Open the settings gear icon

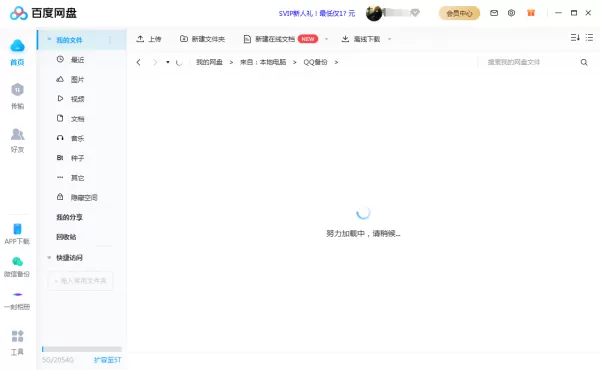(511, 13)
